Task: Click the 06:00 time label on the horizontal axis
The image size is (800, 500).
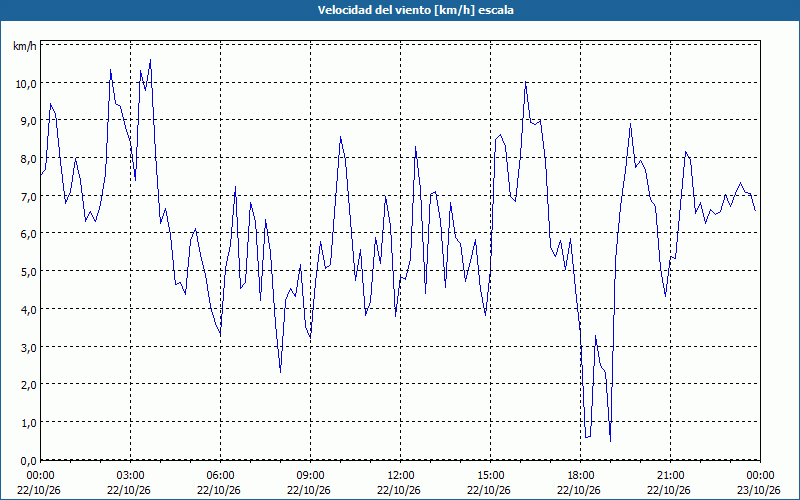Action: click(220, 476)
